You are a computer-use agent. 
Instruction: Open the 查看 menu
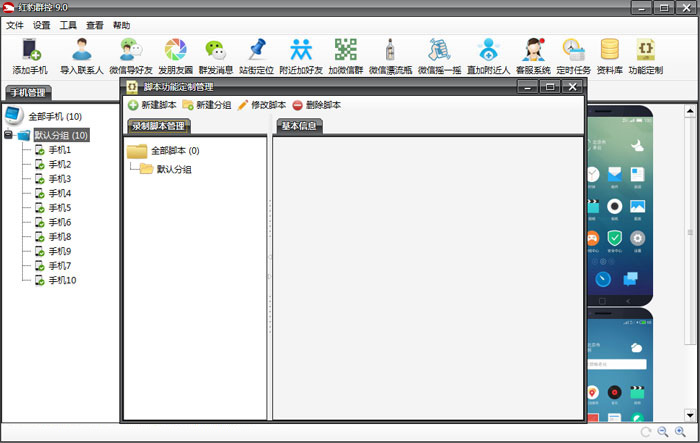(x=95, y=25)
